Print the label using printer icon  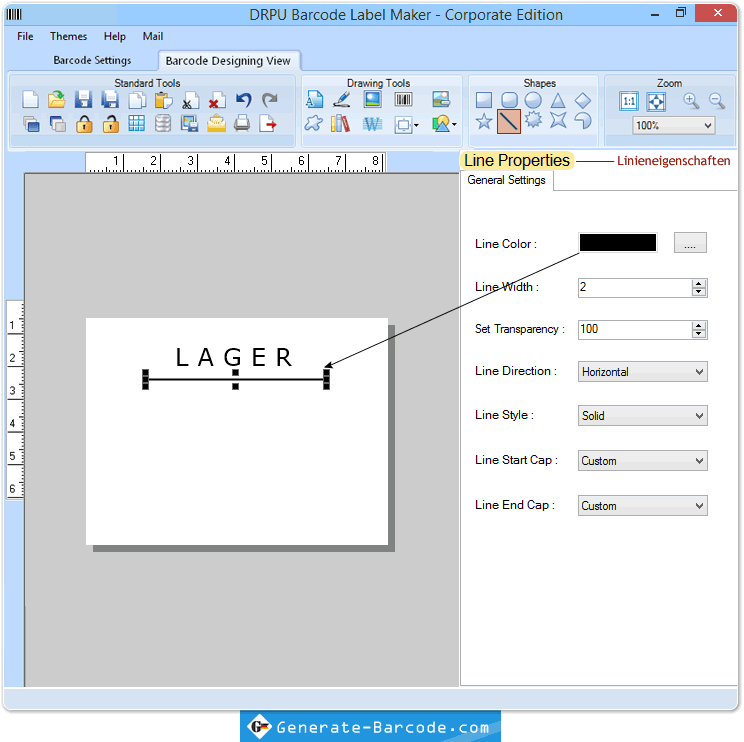point(242,124)
